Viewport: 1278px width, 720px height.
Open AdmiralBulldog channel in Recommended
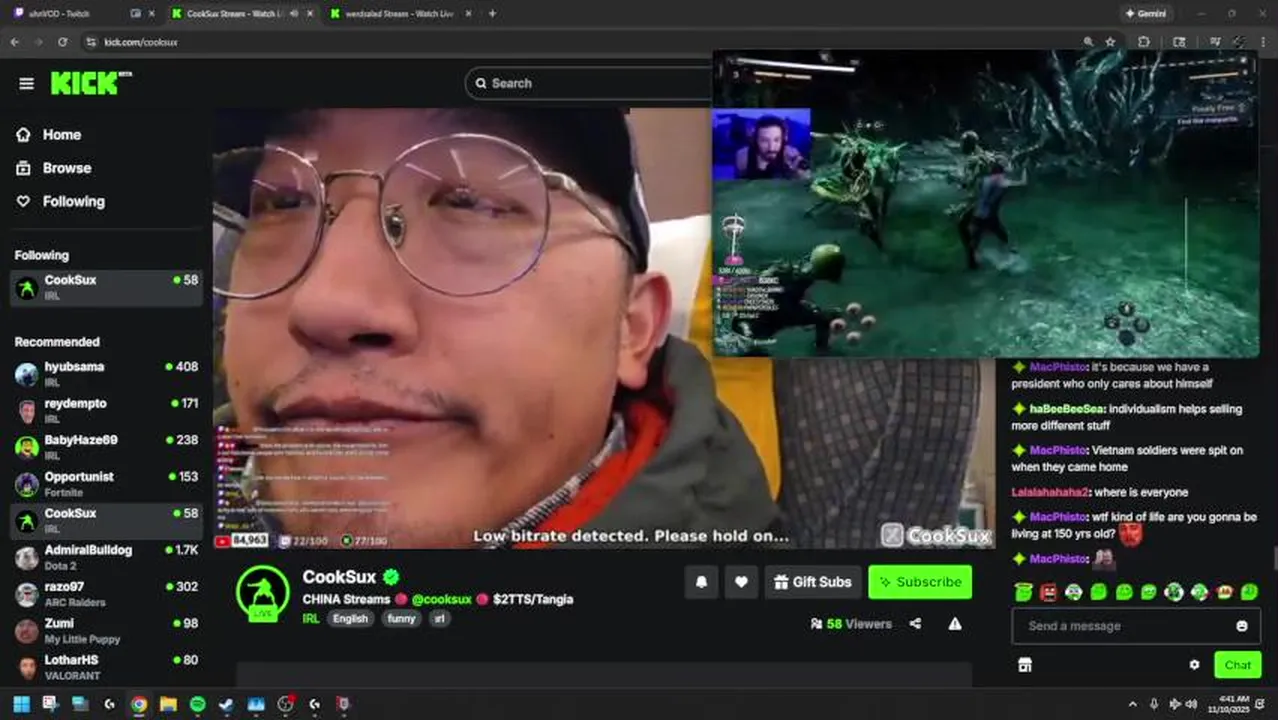(x=106, y=558)
